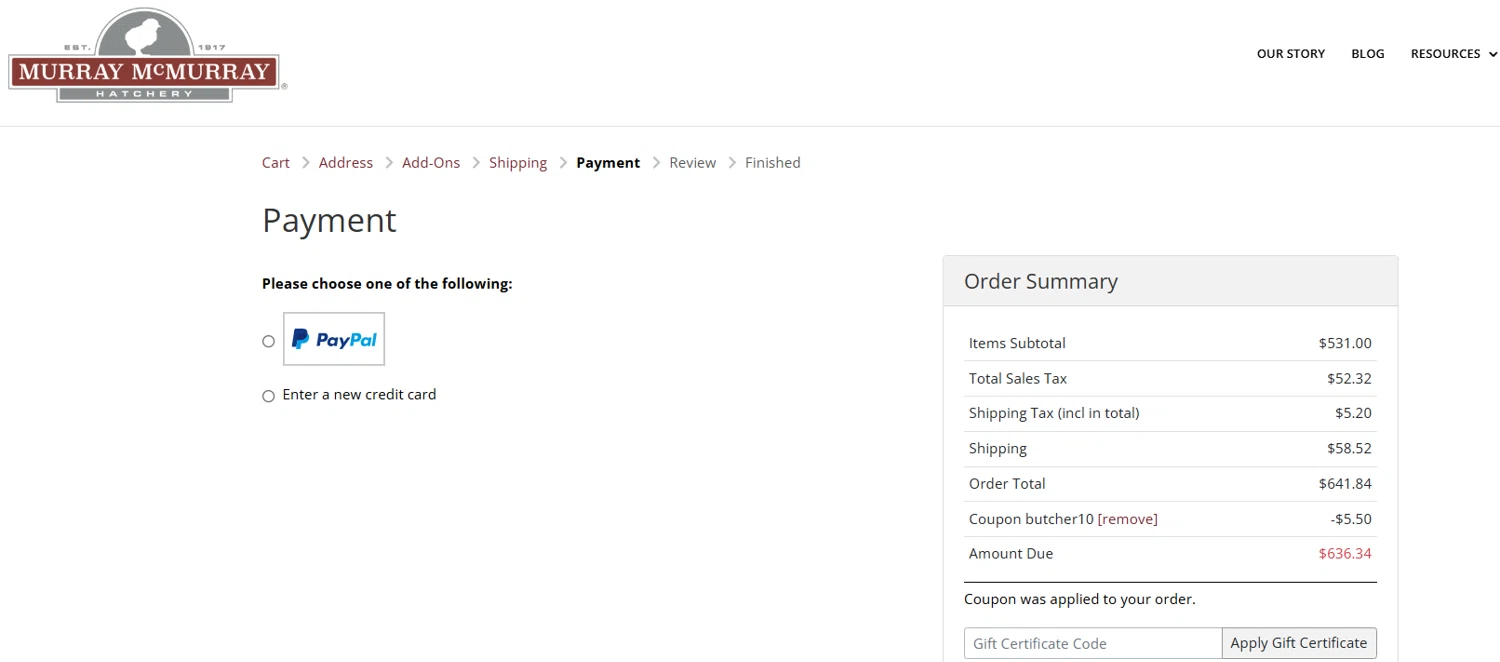
Task: Click the Review breadcrumb step
Action: pos(693,162)
